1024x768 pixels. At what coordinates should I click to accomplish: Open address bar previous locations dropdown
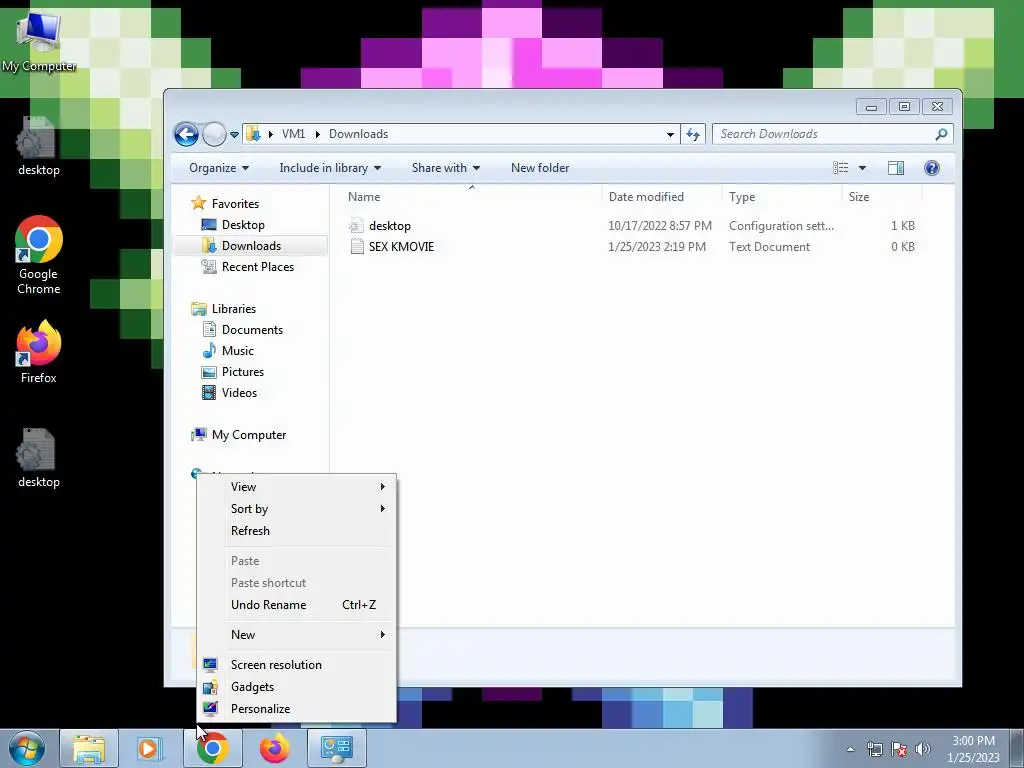click(x=670, y=135)
